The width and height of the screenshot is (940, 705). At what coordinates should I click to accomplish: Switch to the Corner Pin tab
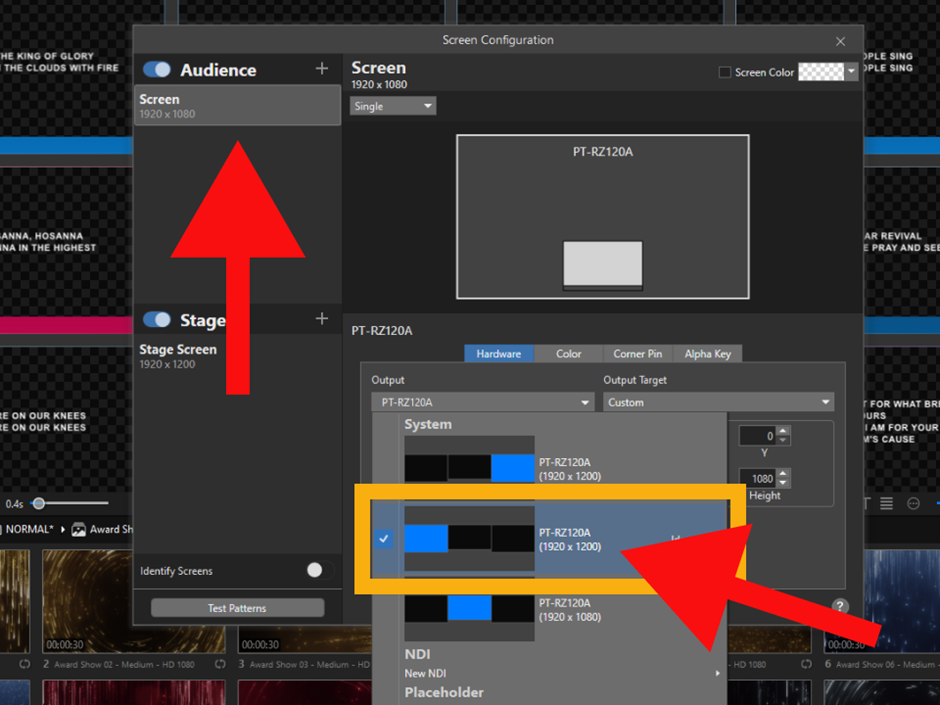click(637, 354)
